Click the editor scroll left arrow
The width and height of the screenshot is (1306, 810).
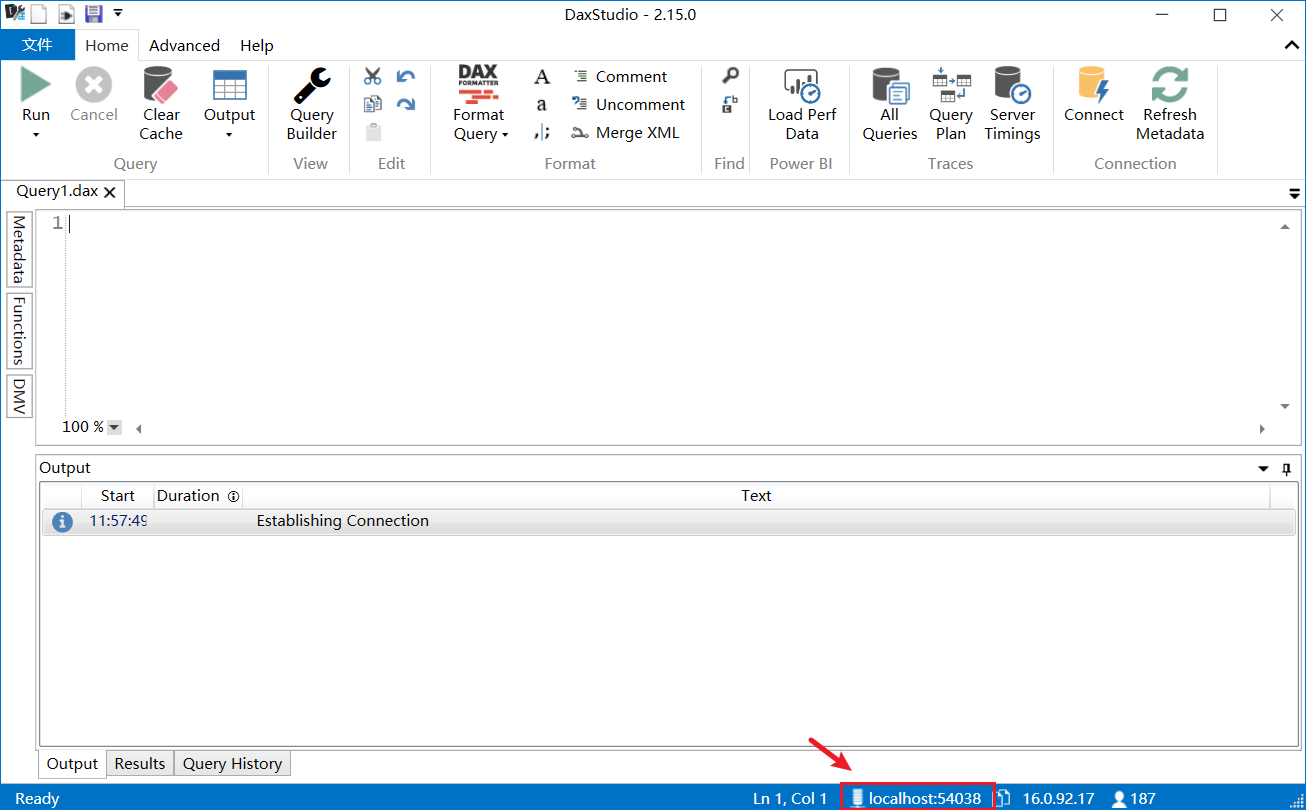[138, 429]
